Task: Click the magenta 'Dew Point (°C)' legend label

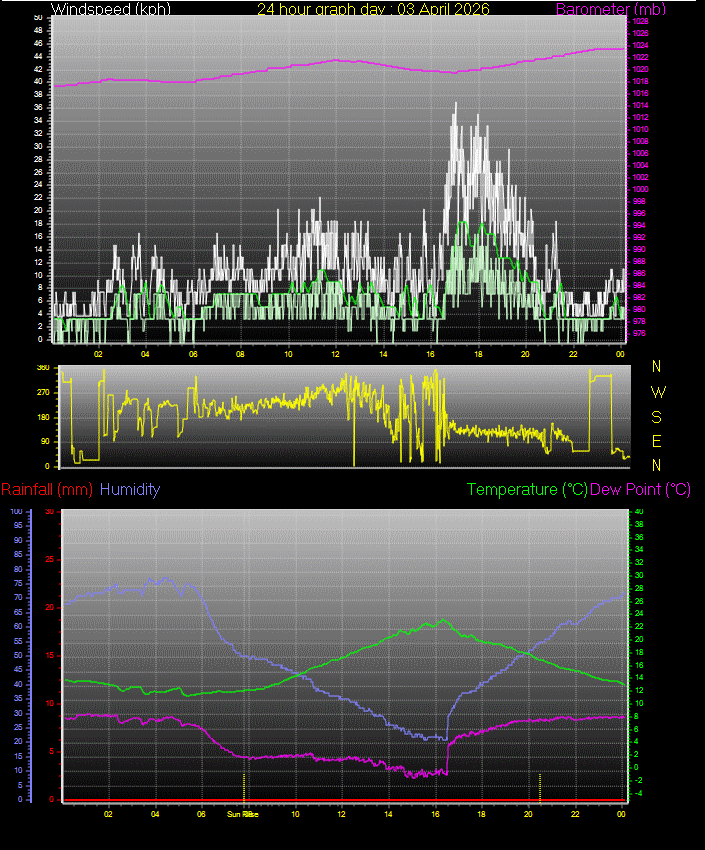Action: point(641,490)
